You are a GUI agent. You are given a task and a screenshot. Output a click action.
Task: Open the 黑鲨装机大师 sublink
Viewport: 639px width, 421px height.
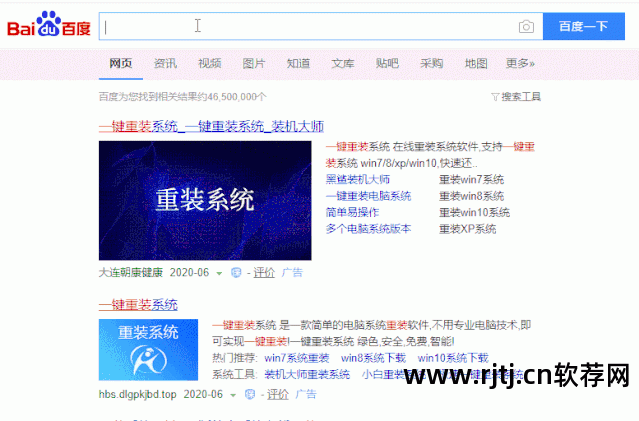pos(358,179)
